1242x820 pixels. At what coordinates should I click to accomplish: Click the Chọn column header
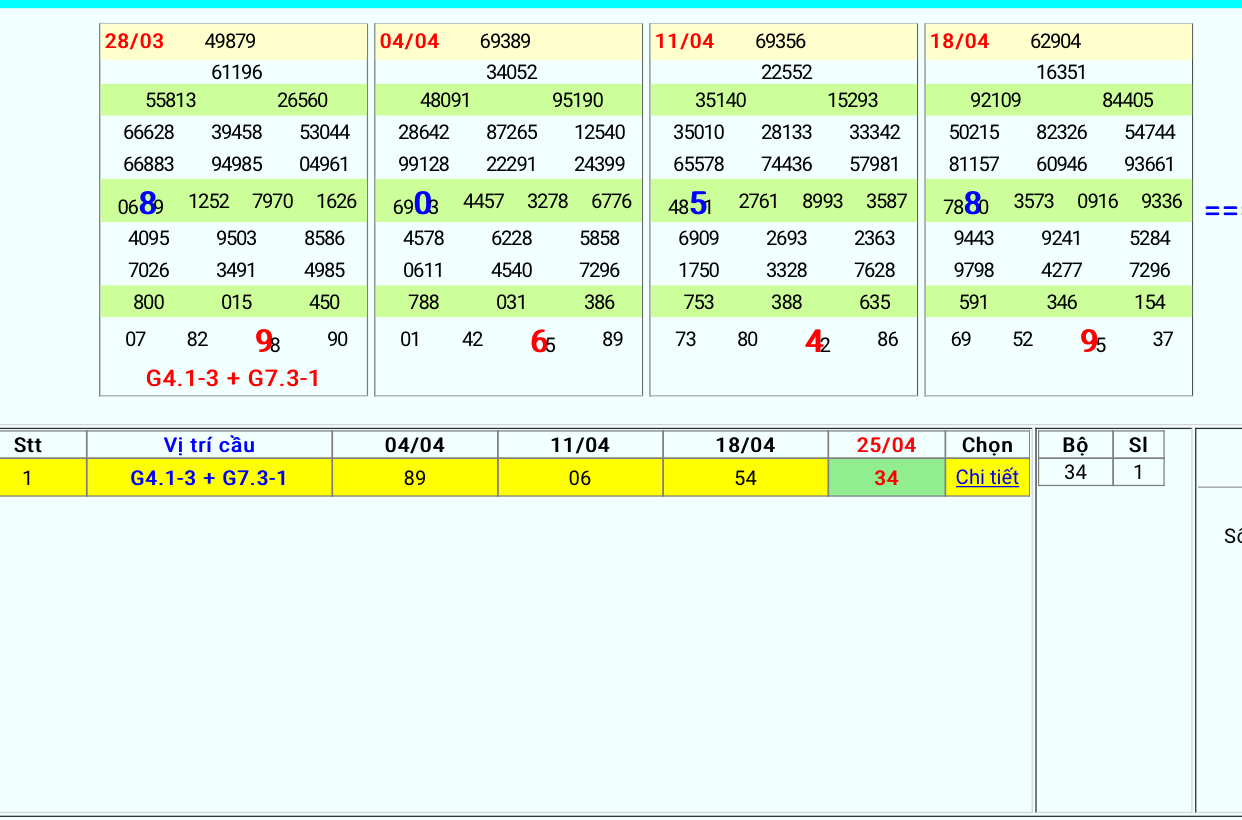(987, 445)
